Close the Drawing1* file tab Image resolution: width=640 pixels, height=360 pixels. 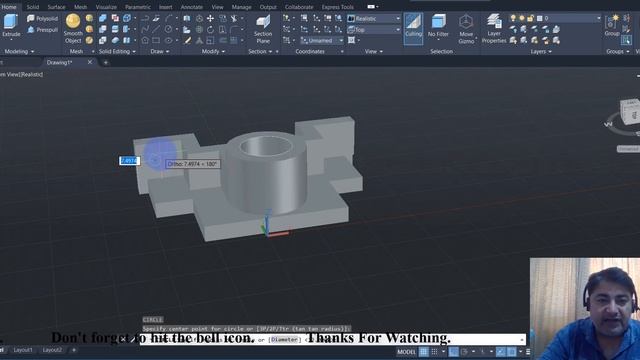click(90, 62)
